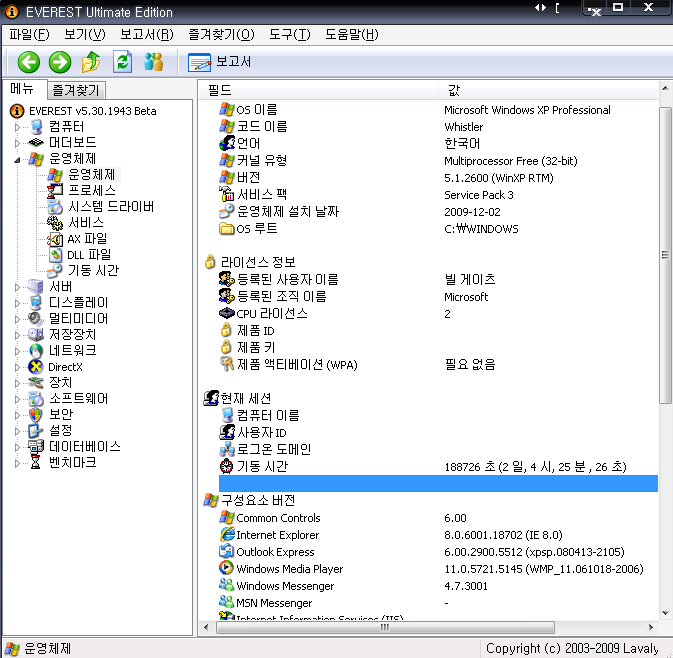
Task: Click the 서버 icon in tree
Action: coord(35,287)
